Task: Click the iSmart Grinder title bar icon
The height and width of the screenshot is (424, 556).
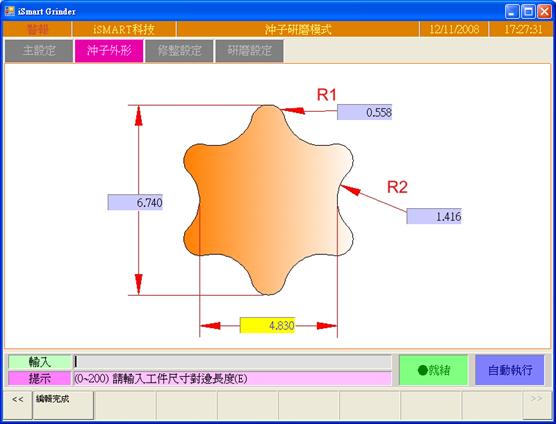Action: (x=10, y=11)
